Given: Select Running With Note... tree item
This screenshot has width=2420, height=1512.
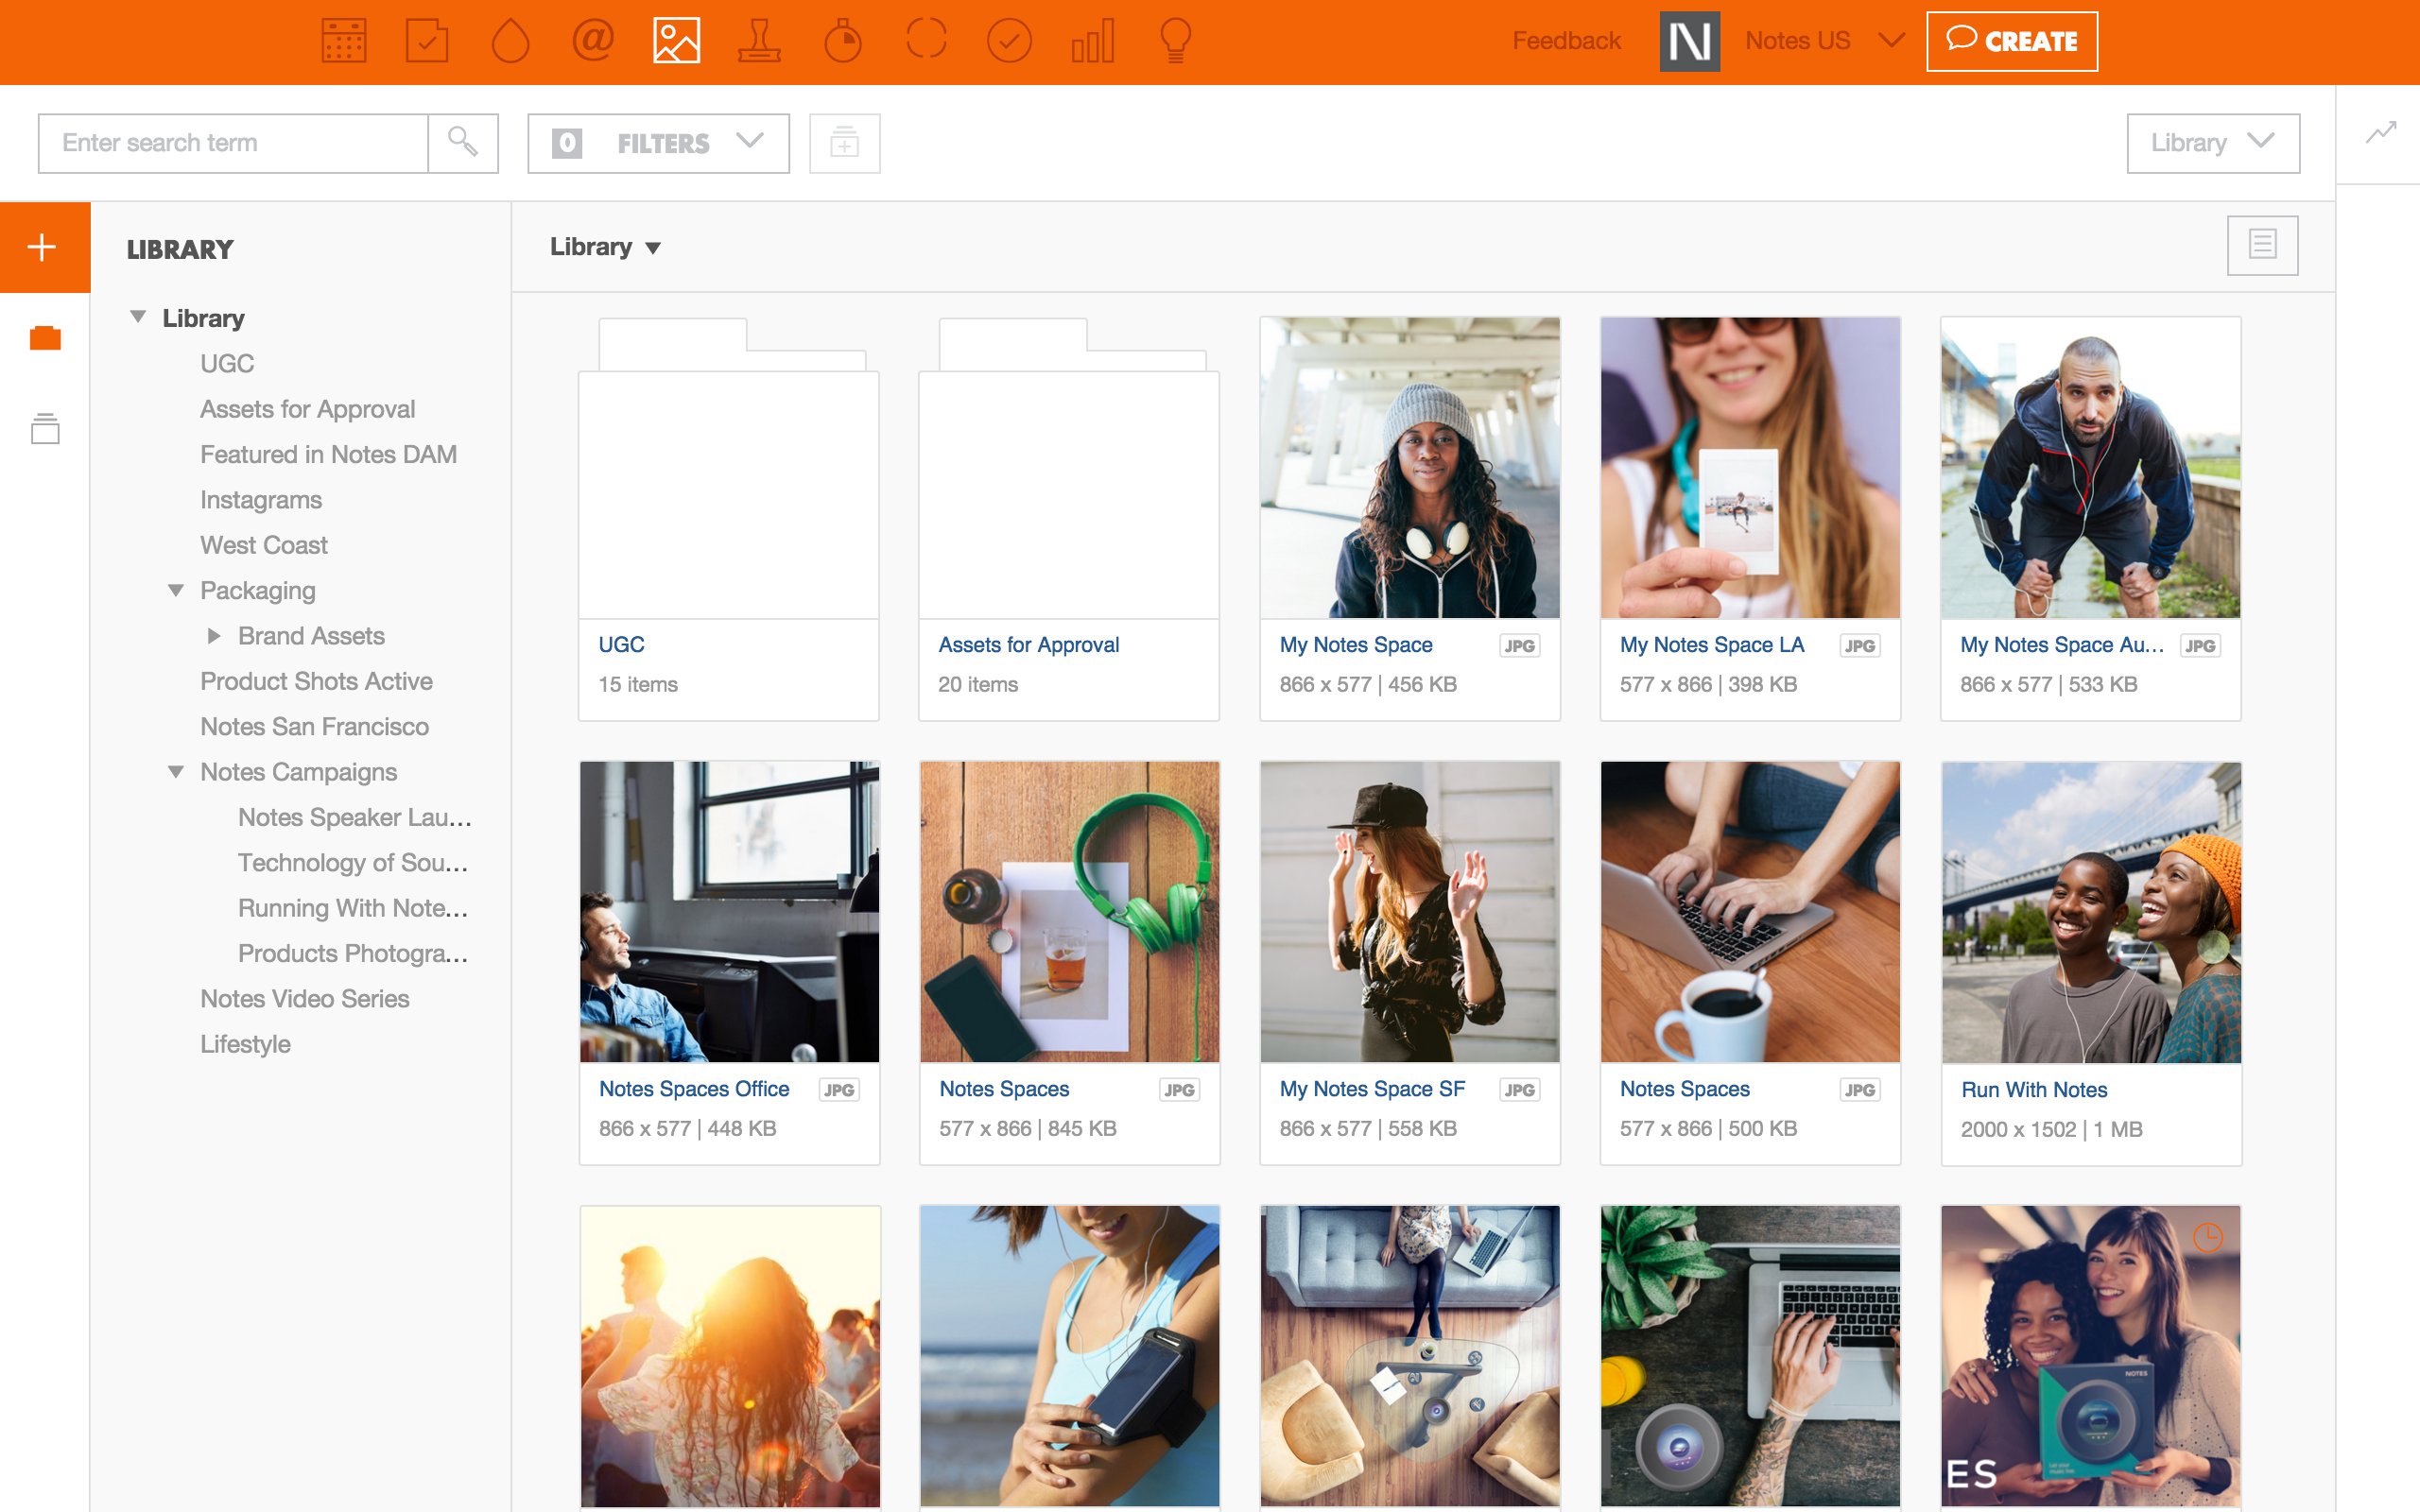Looking at the screenshot, I should [x=352, y=908].
